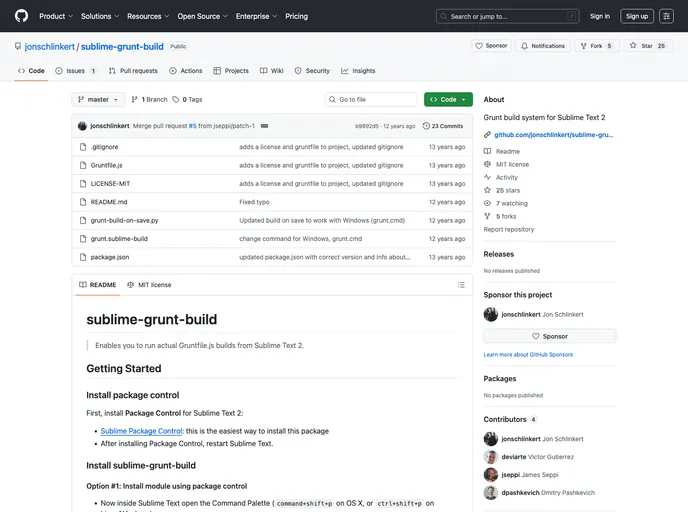Screen dimensions: 688x512
Task: Focus the Search or jump to field
Action: (508, 16)
